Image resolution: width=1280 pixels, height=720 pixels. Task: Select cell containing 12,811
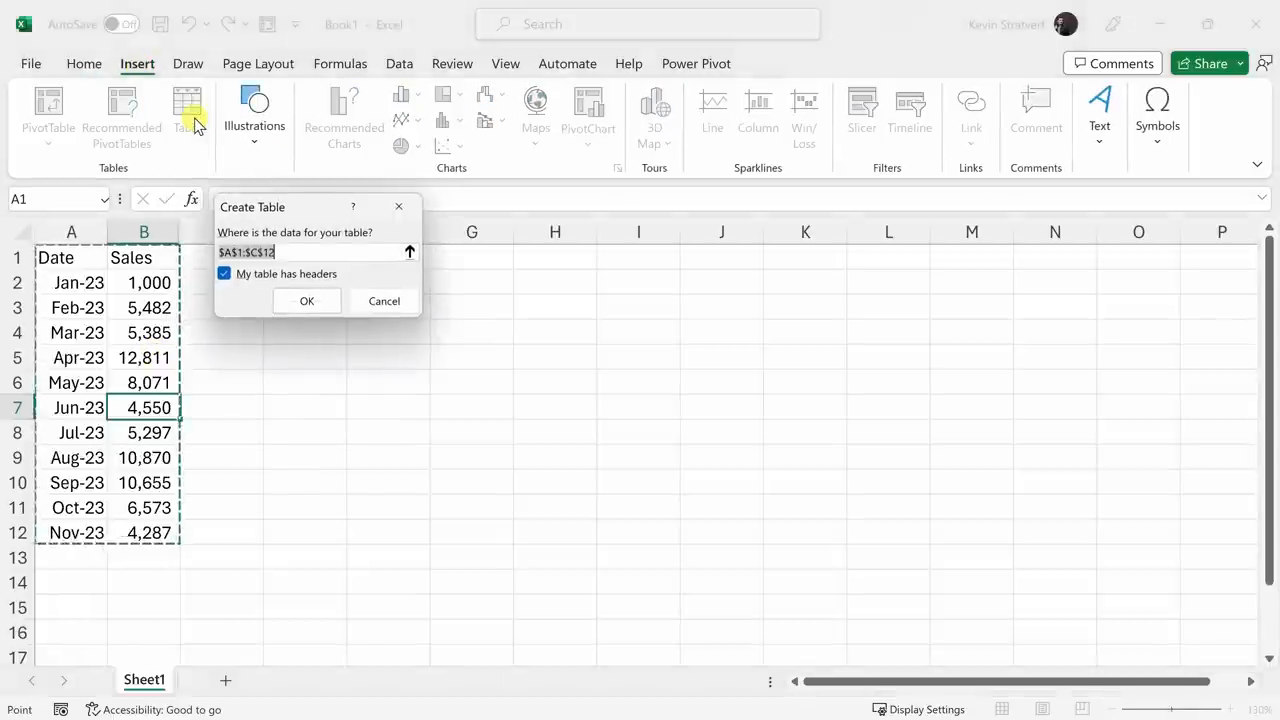(x=144, y=358)
